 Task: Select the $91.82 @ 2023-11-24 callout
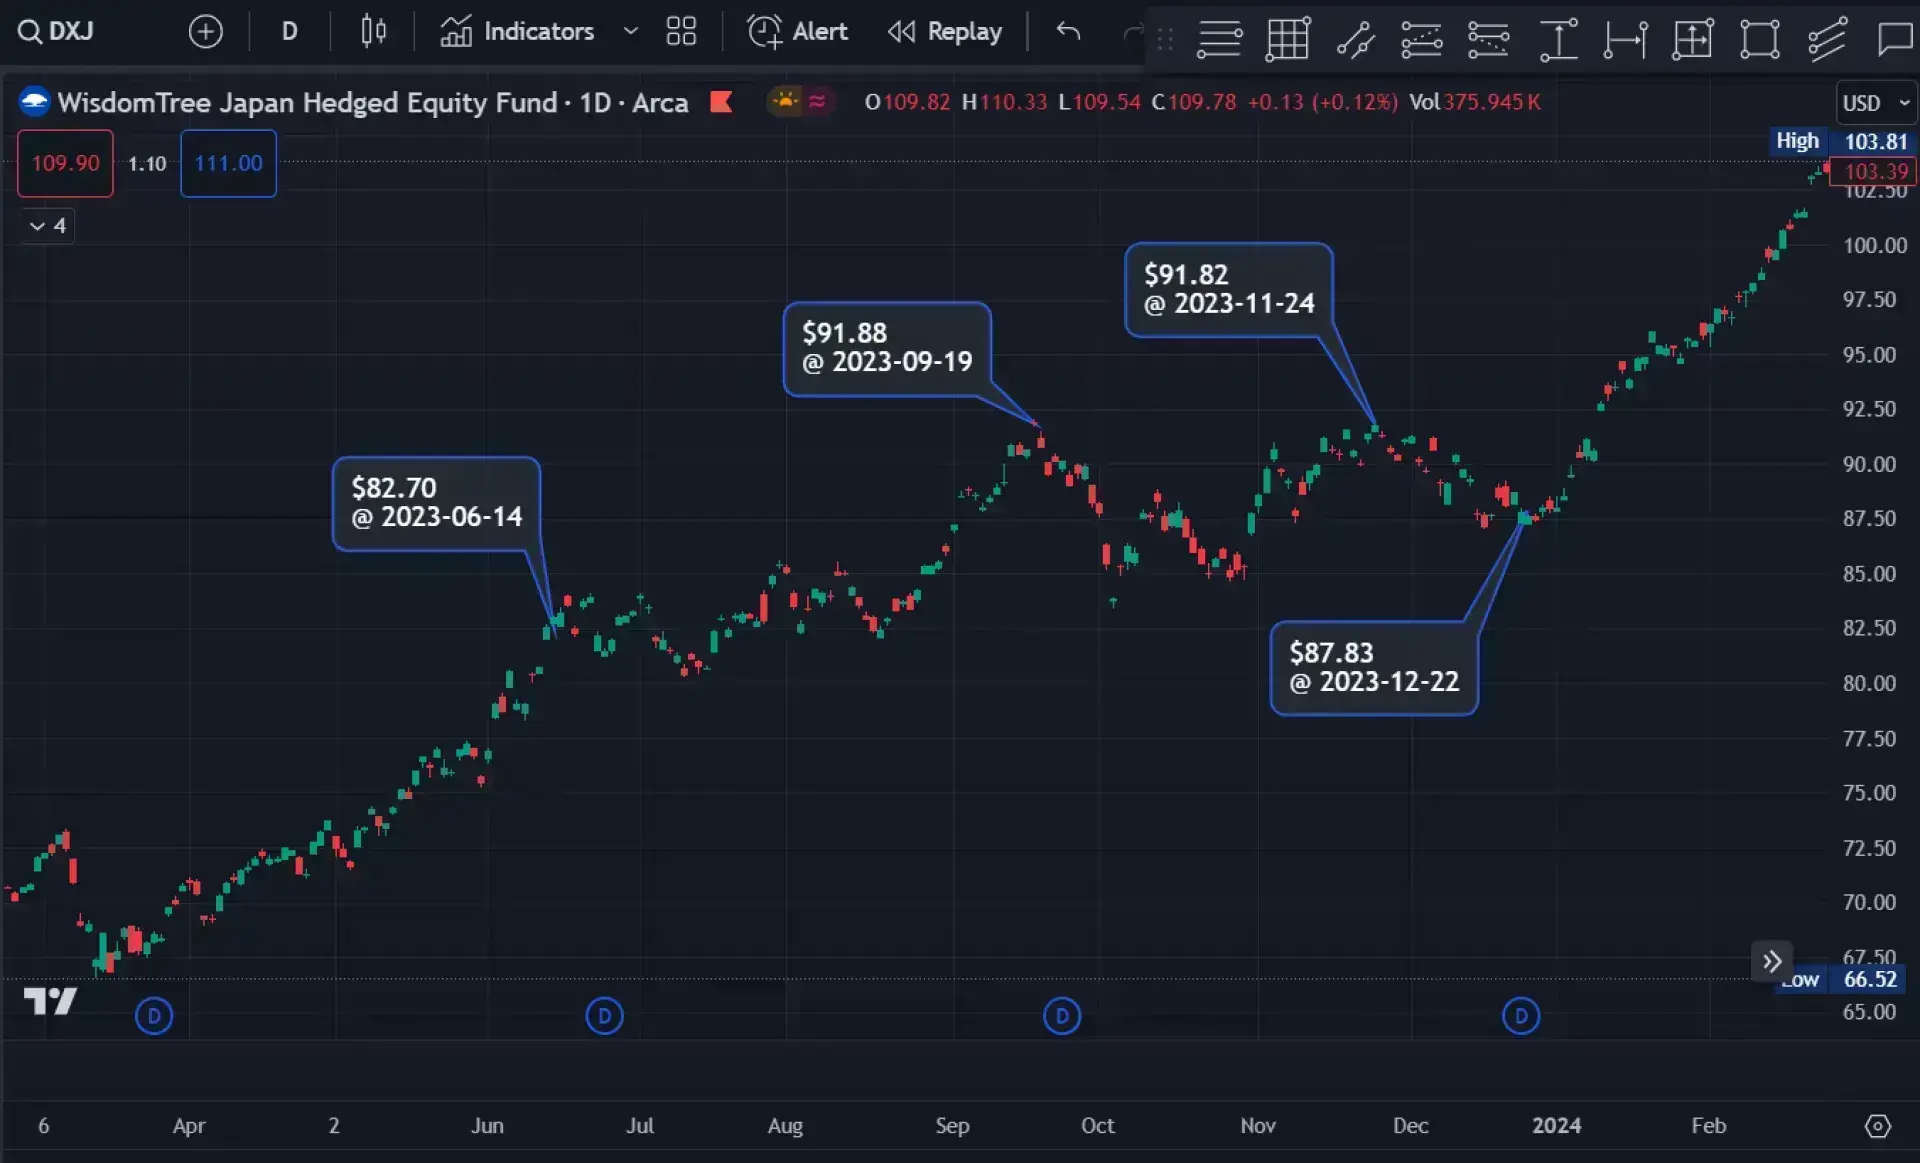pyautogui.click(x=1229, y=289)
